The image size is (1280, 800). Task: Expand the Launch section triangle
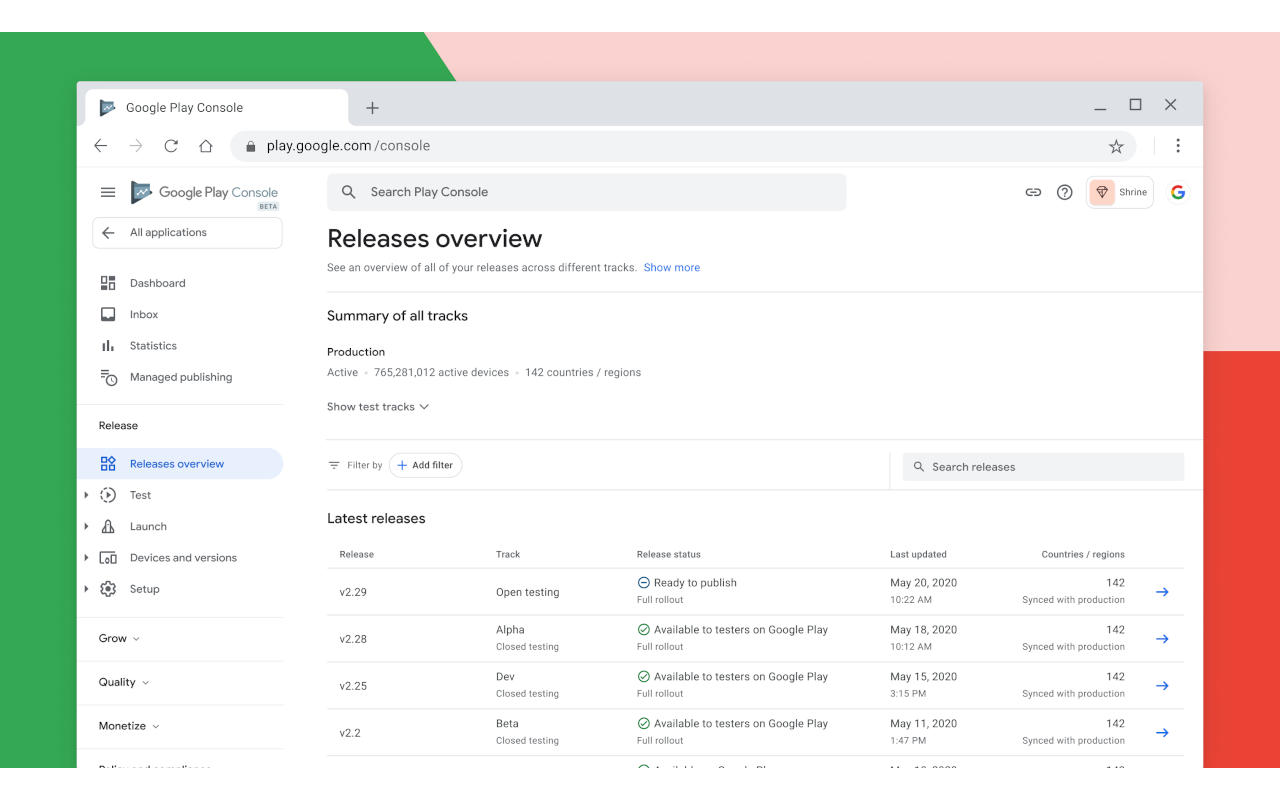tap(87, 526)
